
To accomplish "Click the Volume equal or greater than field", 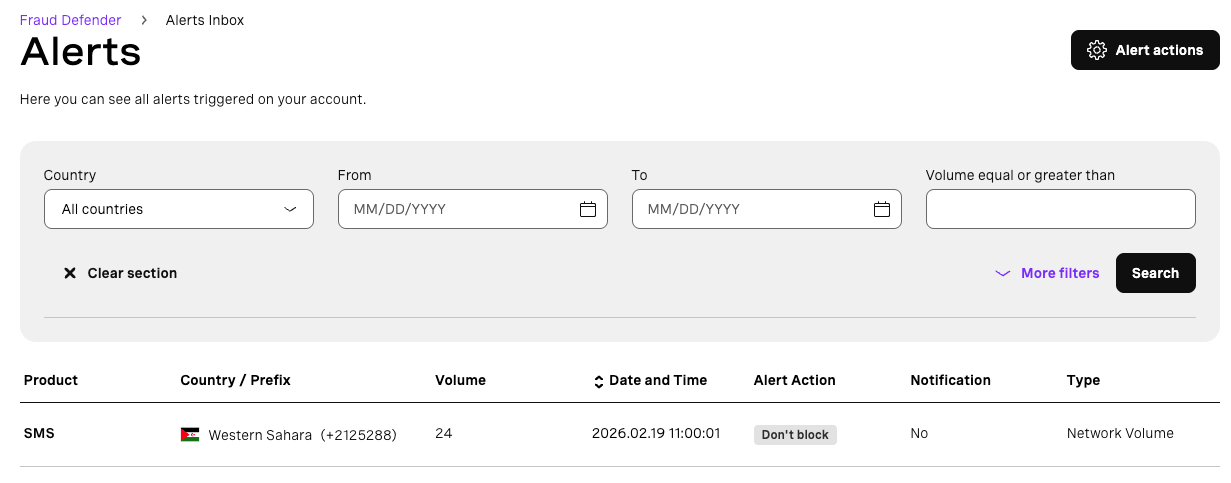I will [1061, 209].
